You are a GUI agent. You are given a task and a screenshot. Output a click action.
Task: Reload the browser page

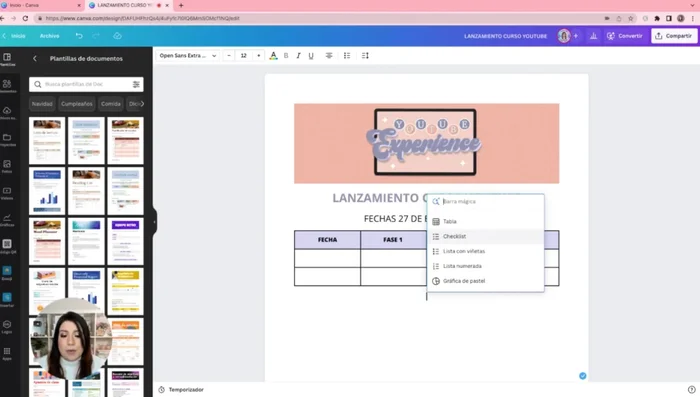(25, 18)
